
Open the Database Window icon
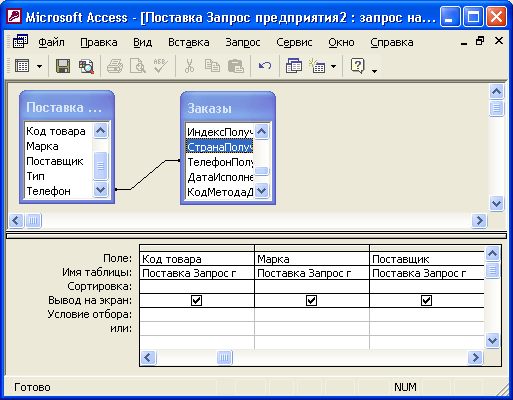[x=294, y=66]
